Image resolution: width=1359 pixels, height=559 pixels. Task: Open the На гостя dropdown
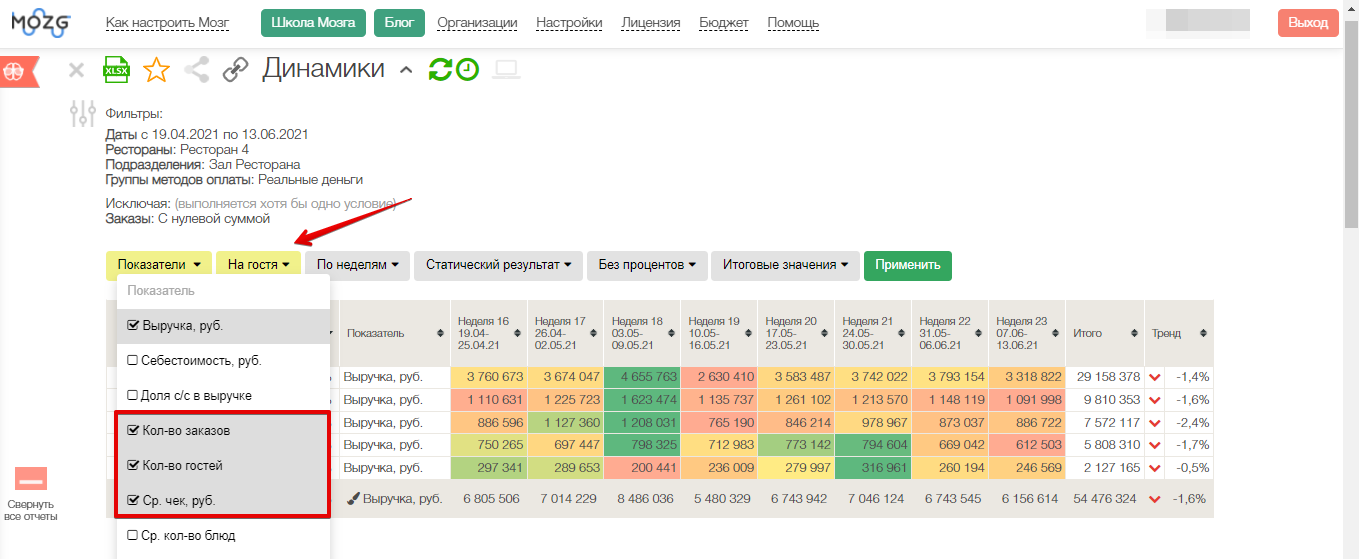(258, 265)
